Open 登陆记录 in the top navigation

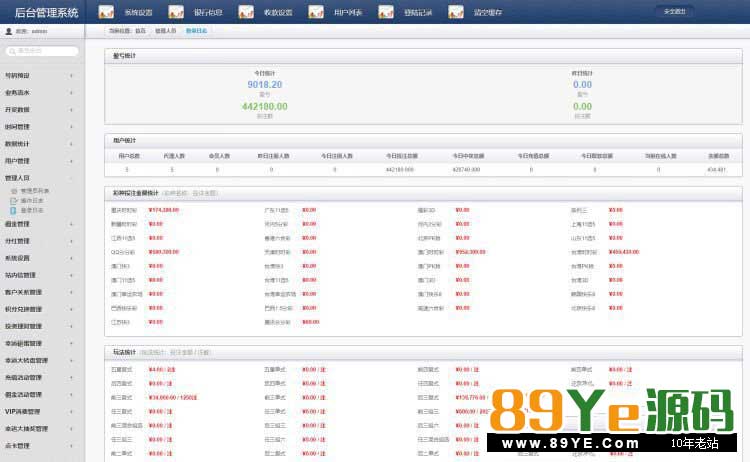click(x=418, y=12)
